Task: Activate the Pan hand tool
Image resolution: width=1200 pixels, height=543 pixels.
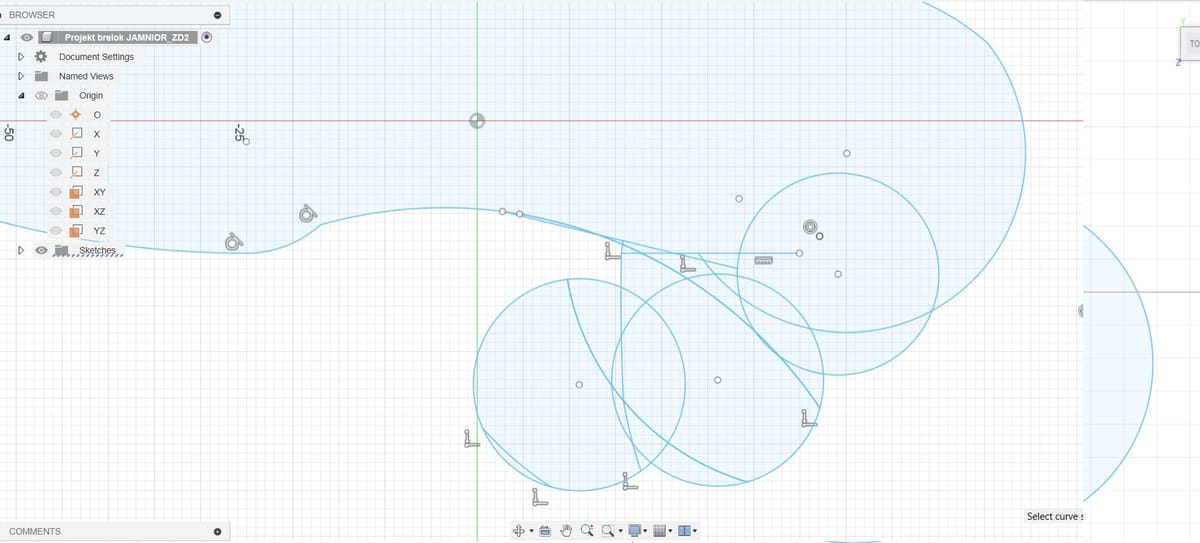Action: tap(565, 531)
